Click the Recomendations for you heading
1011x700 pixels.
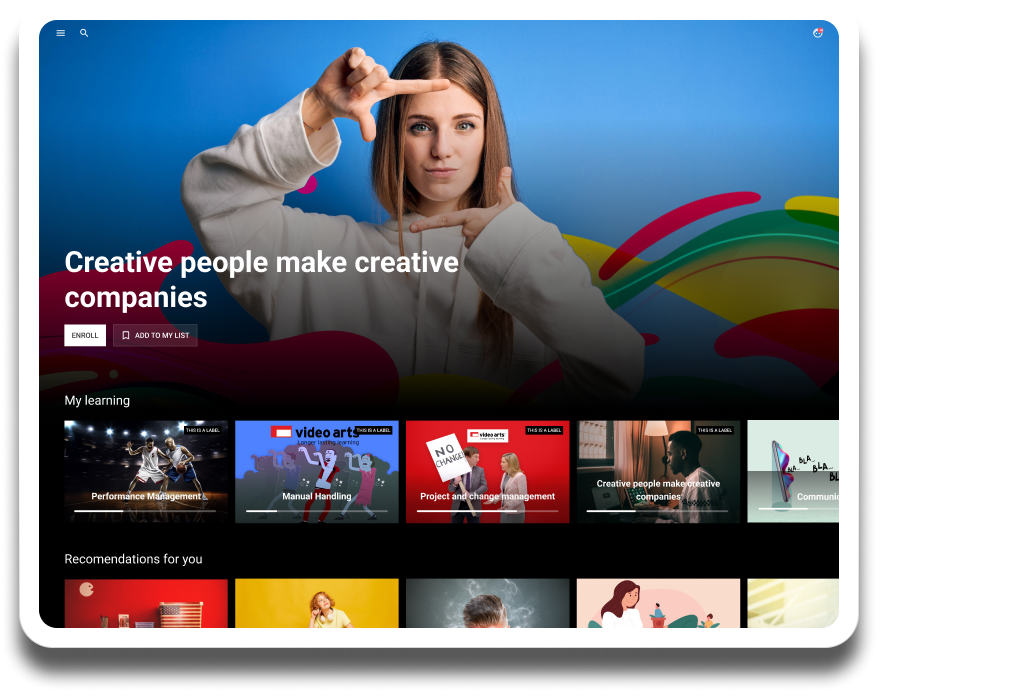pos(133,559)
